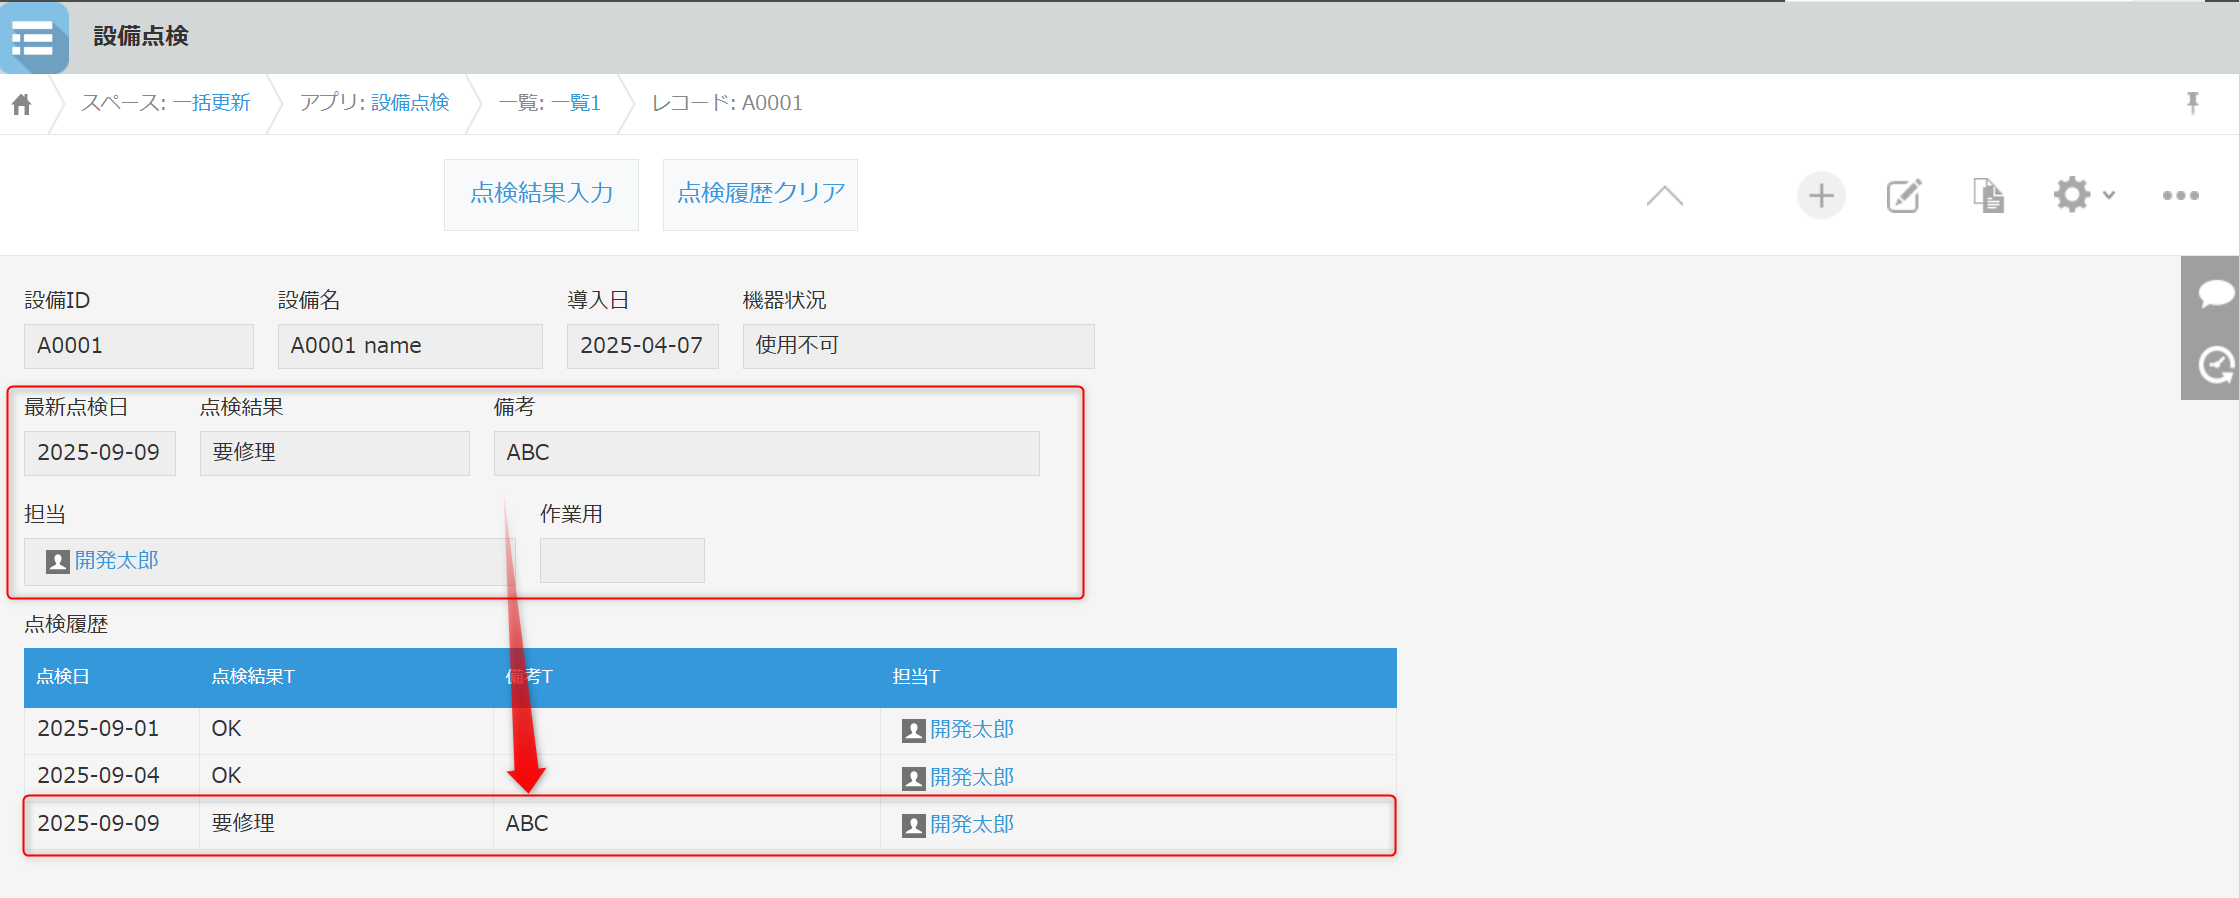Open app settings gear dropdown
Image resolution: width=2239 pixels, height=898 pixels.
[2082, 195]
